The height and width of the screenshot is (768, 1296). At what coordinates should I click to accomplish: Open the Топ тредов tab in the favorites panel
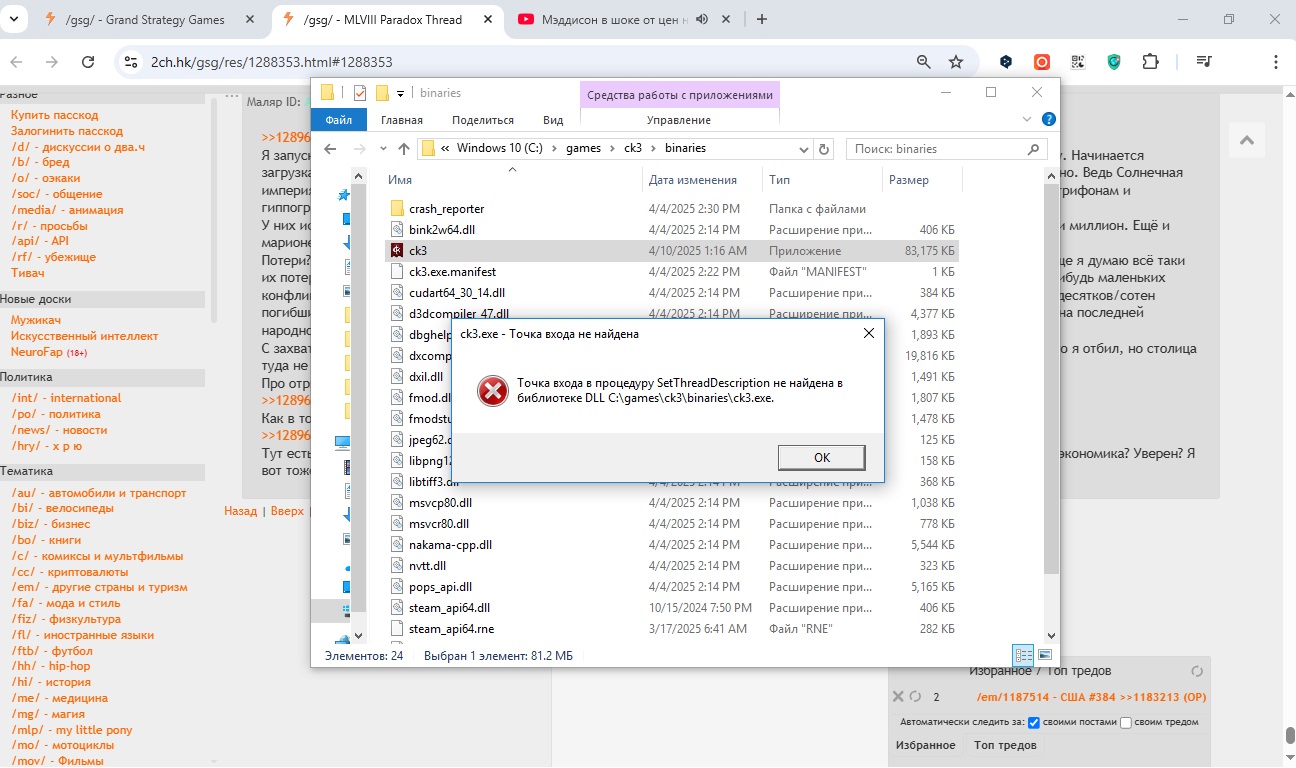point(1005,745)
